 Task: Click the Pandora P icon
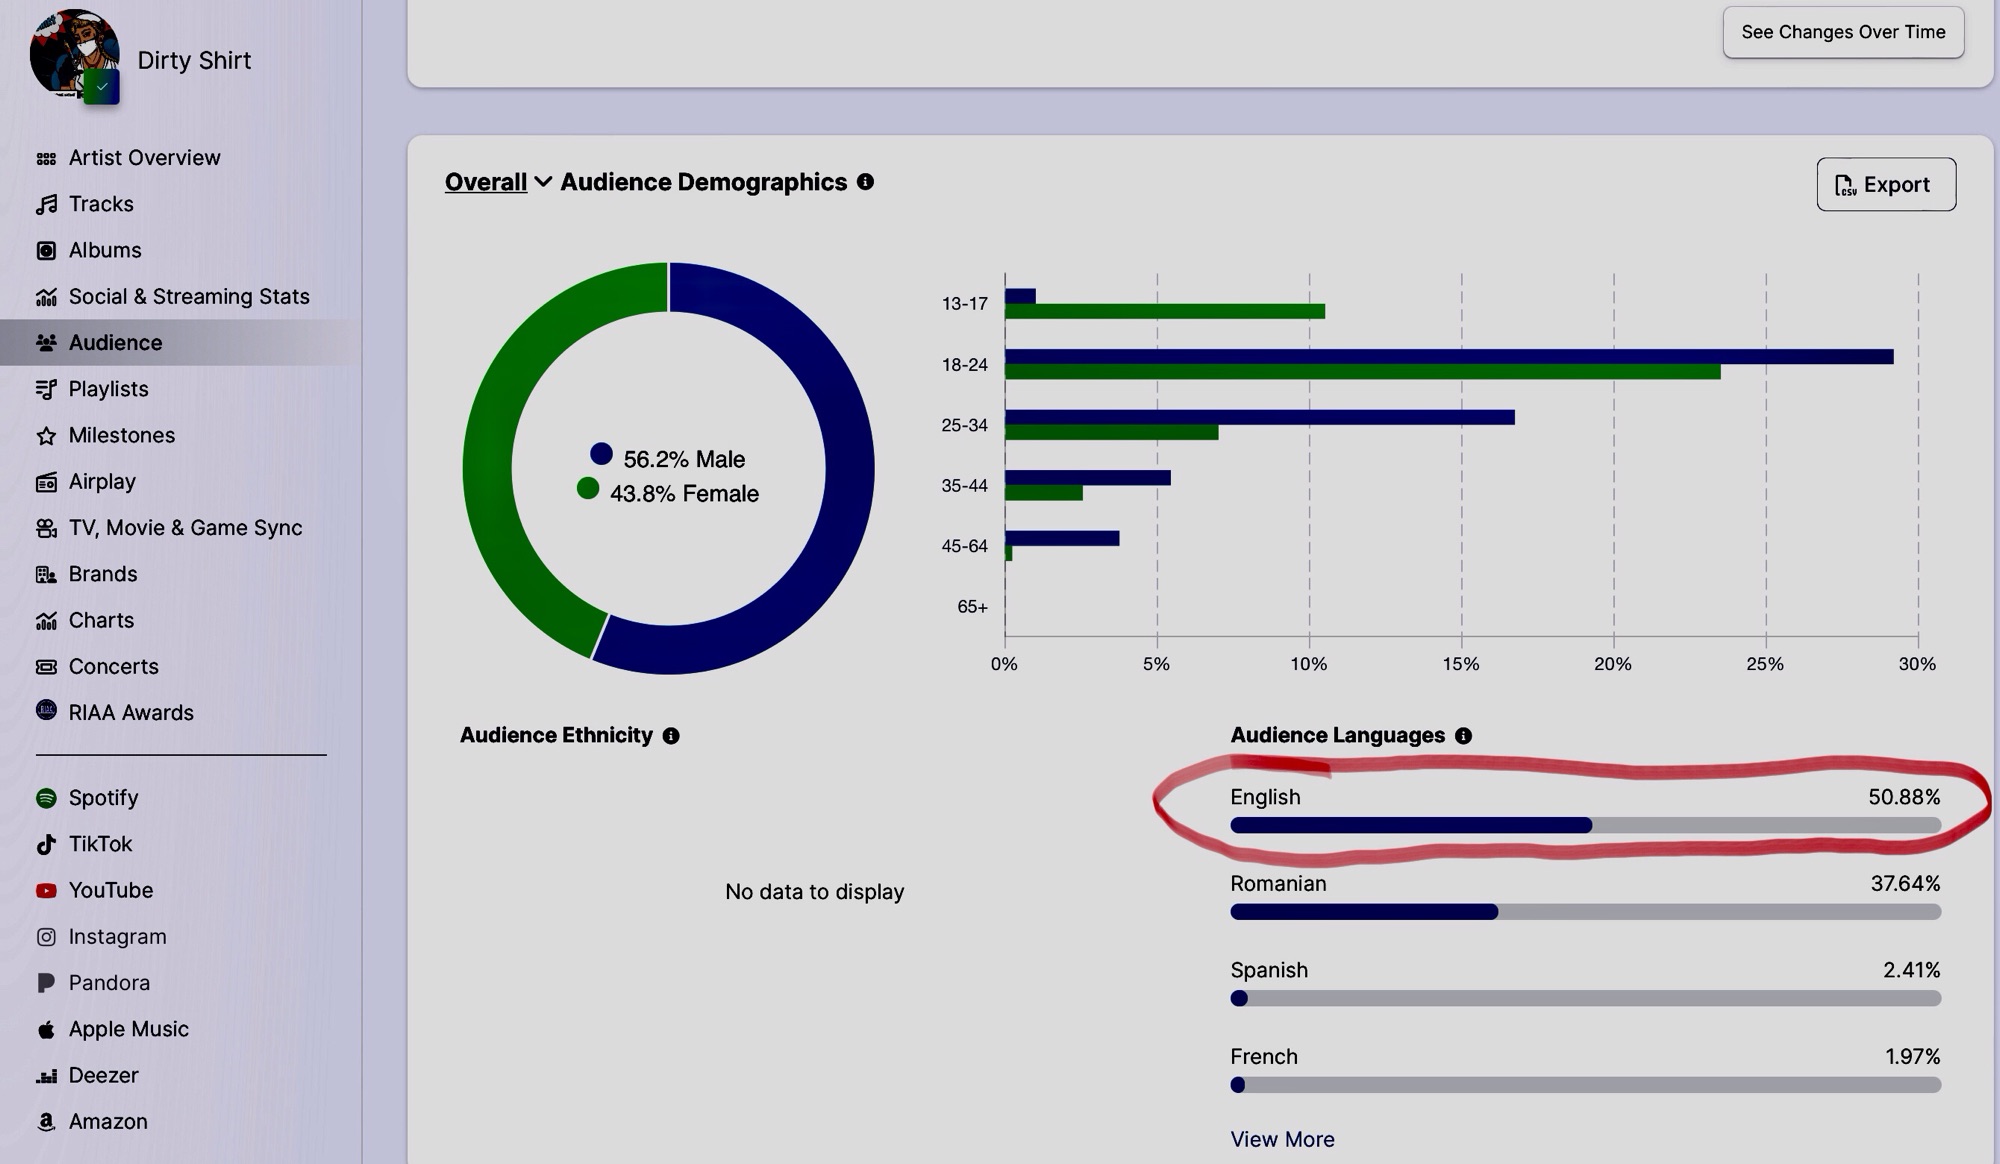[46, 983]
